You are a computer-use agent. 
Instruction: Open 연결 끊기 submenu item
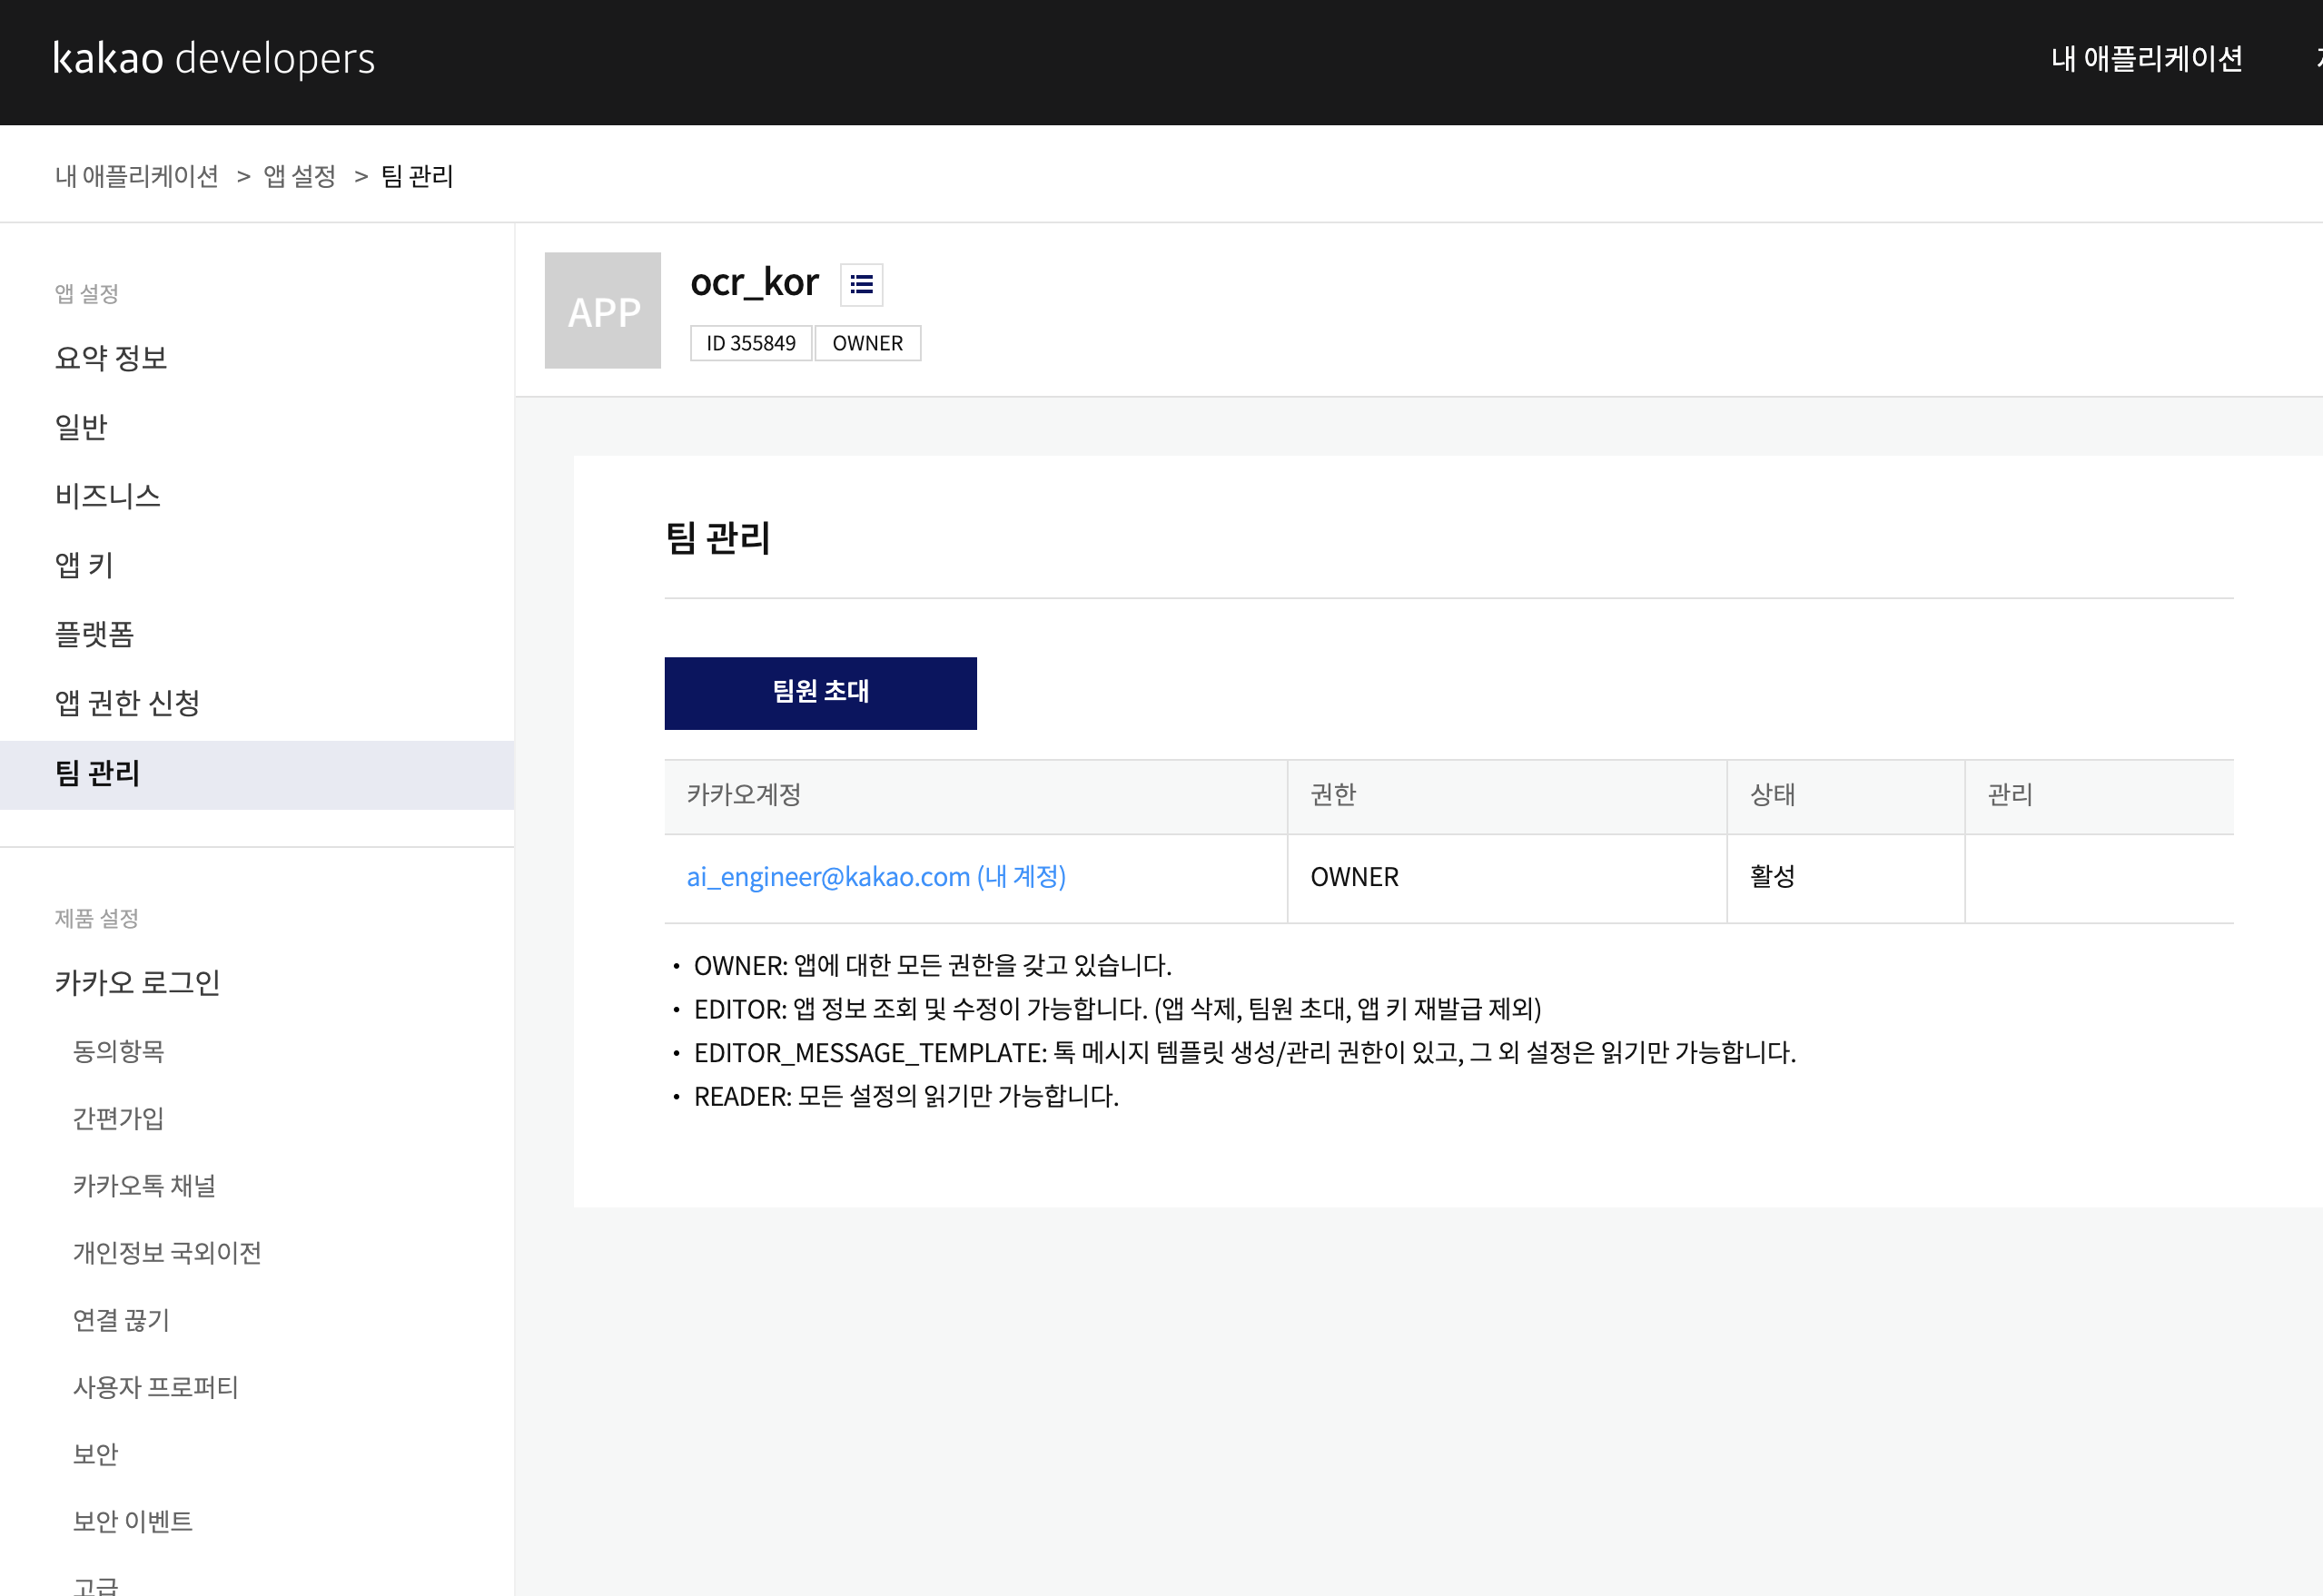(121, 1319)
